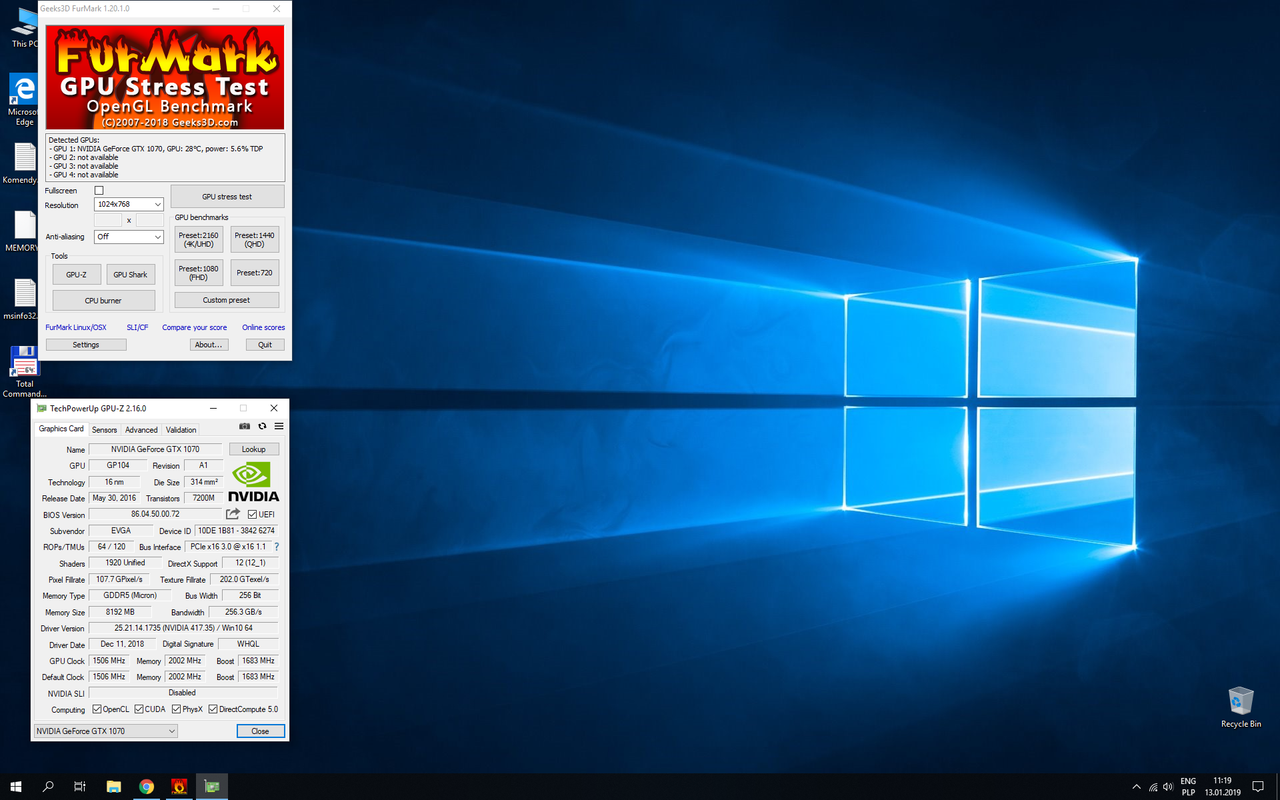
Task: Click the GPU-Z refresh icon
Action: (x=262, y=426)
